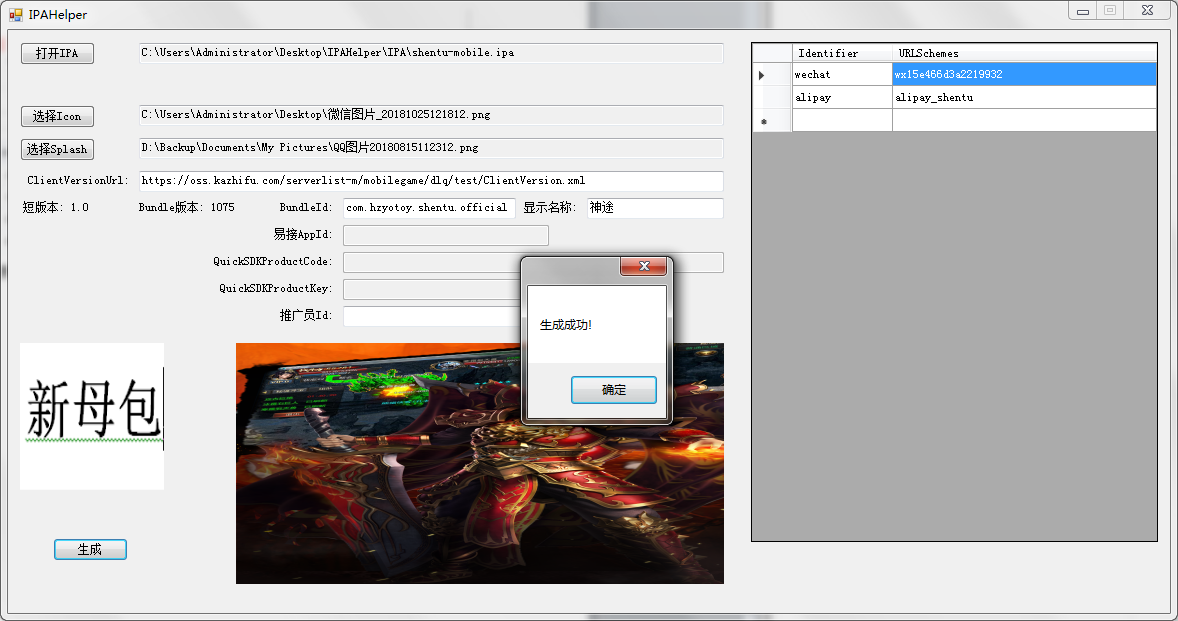Select the wechat identifier cell
The width and height of the screenshot is (1178, 621).
click(842, 74)
